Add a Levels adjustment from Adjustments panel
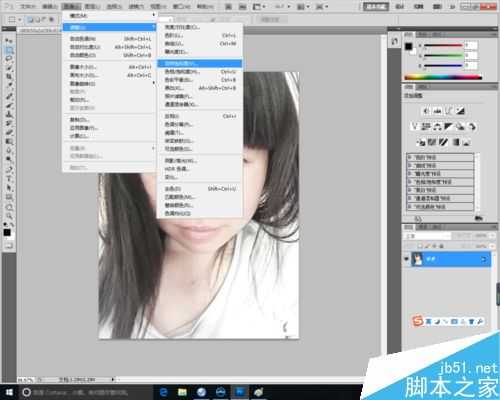500x400 pixels. tap(438, 111)
